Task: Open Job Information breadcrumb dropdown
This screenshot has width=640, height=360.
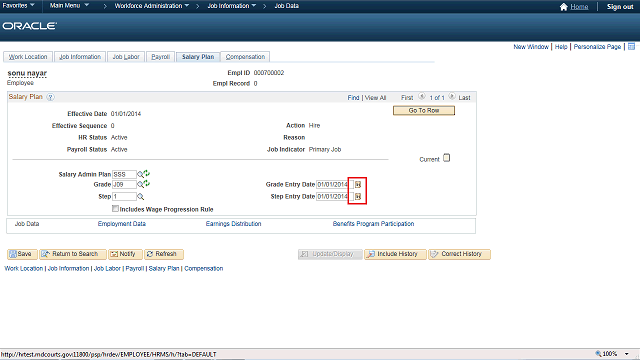Action: [232, 6]
